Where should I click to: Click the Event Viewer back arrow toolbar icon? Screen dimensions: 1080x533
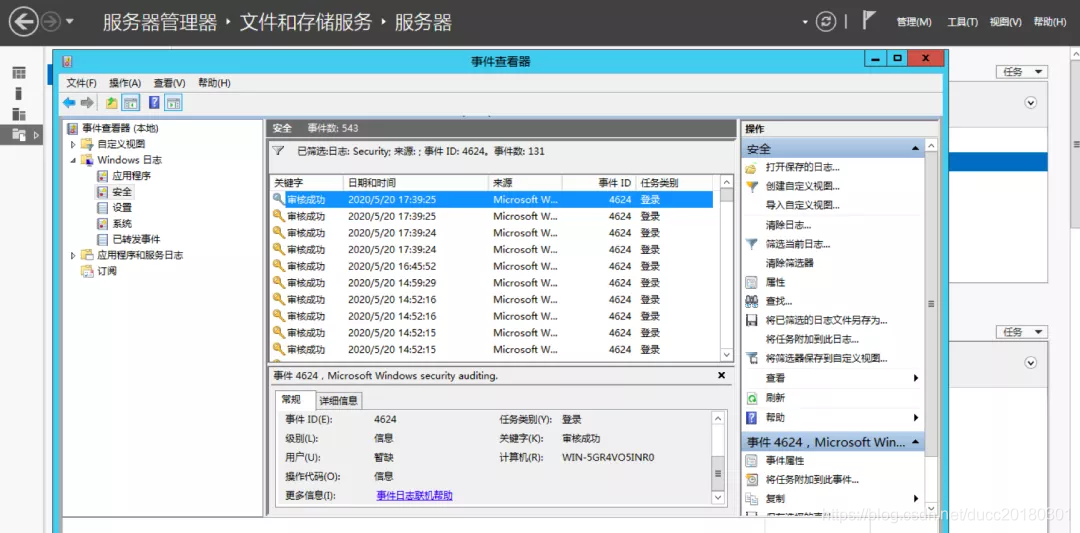coord(69,103)
